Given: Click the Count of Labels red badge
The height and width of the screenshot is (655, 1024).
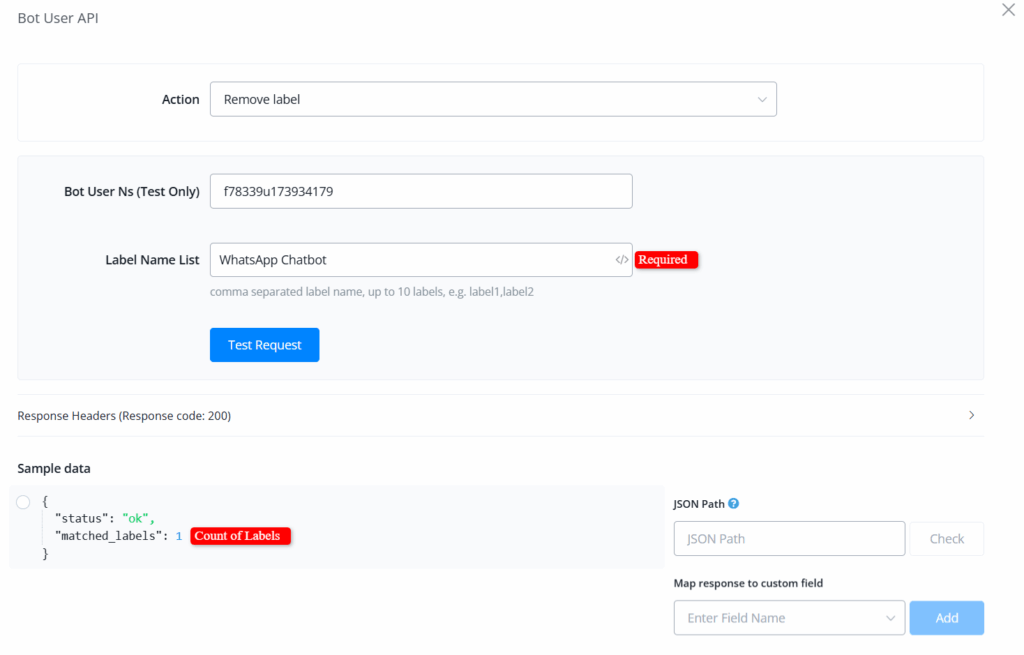Looking at the screenshot, I should (x=241, y=536).
